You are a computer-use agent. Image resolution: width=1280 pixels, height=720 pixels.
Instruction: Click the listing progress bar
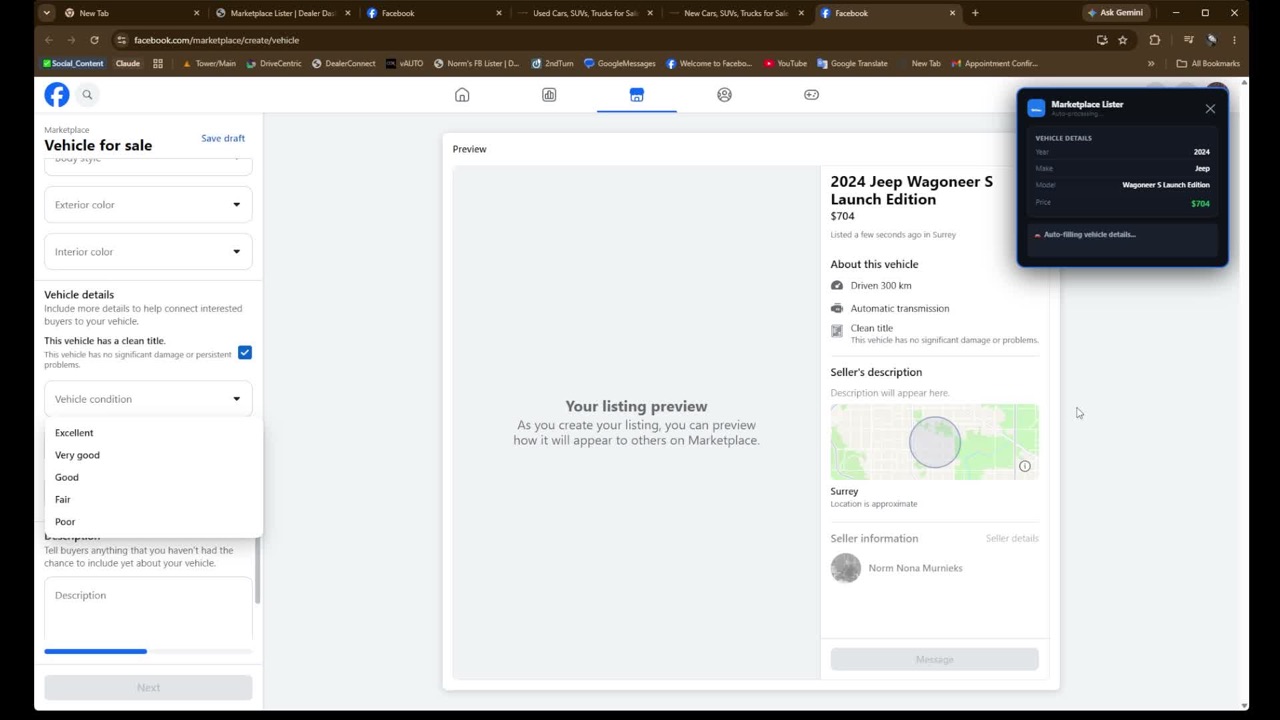[x=148, y=651]
